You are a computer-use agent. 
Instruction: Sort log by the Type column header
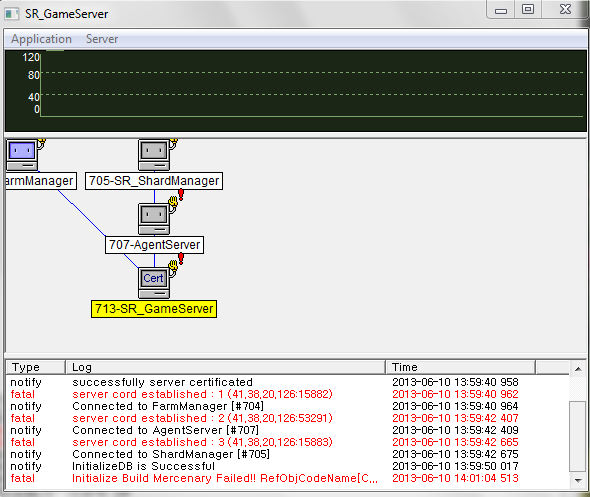(x=35, y=367)
